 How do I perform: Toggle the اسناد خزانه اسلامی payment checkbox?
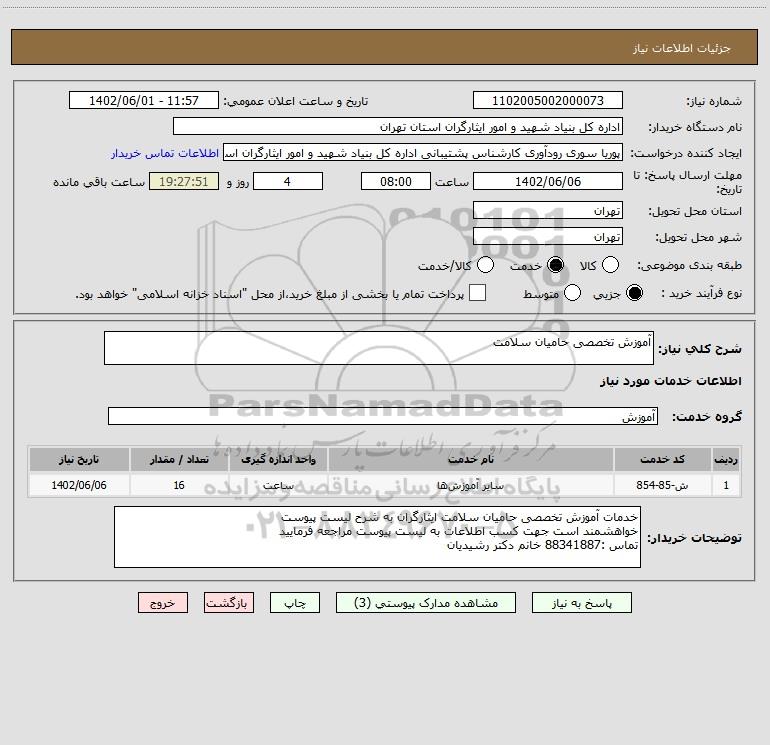477,293
